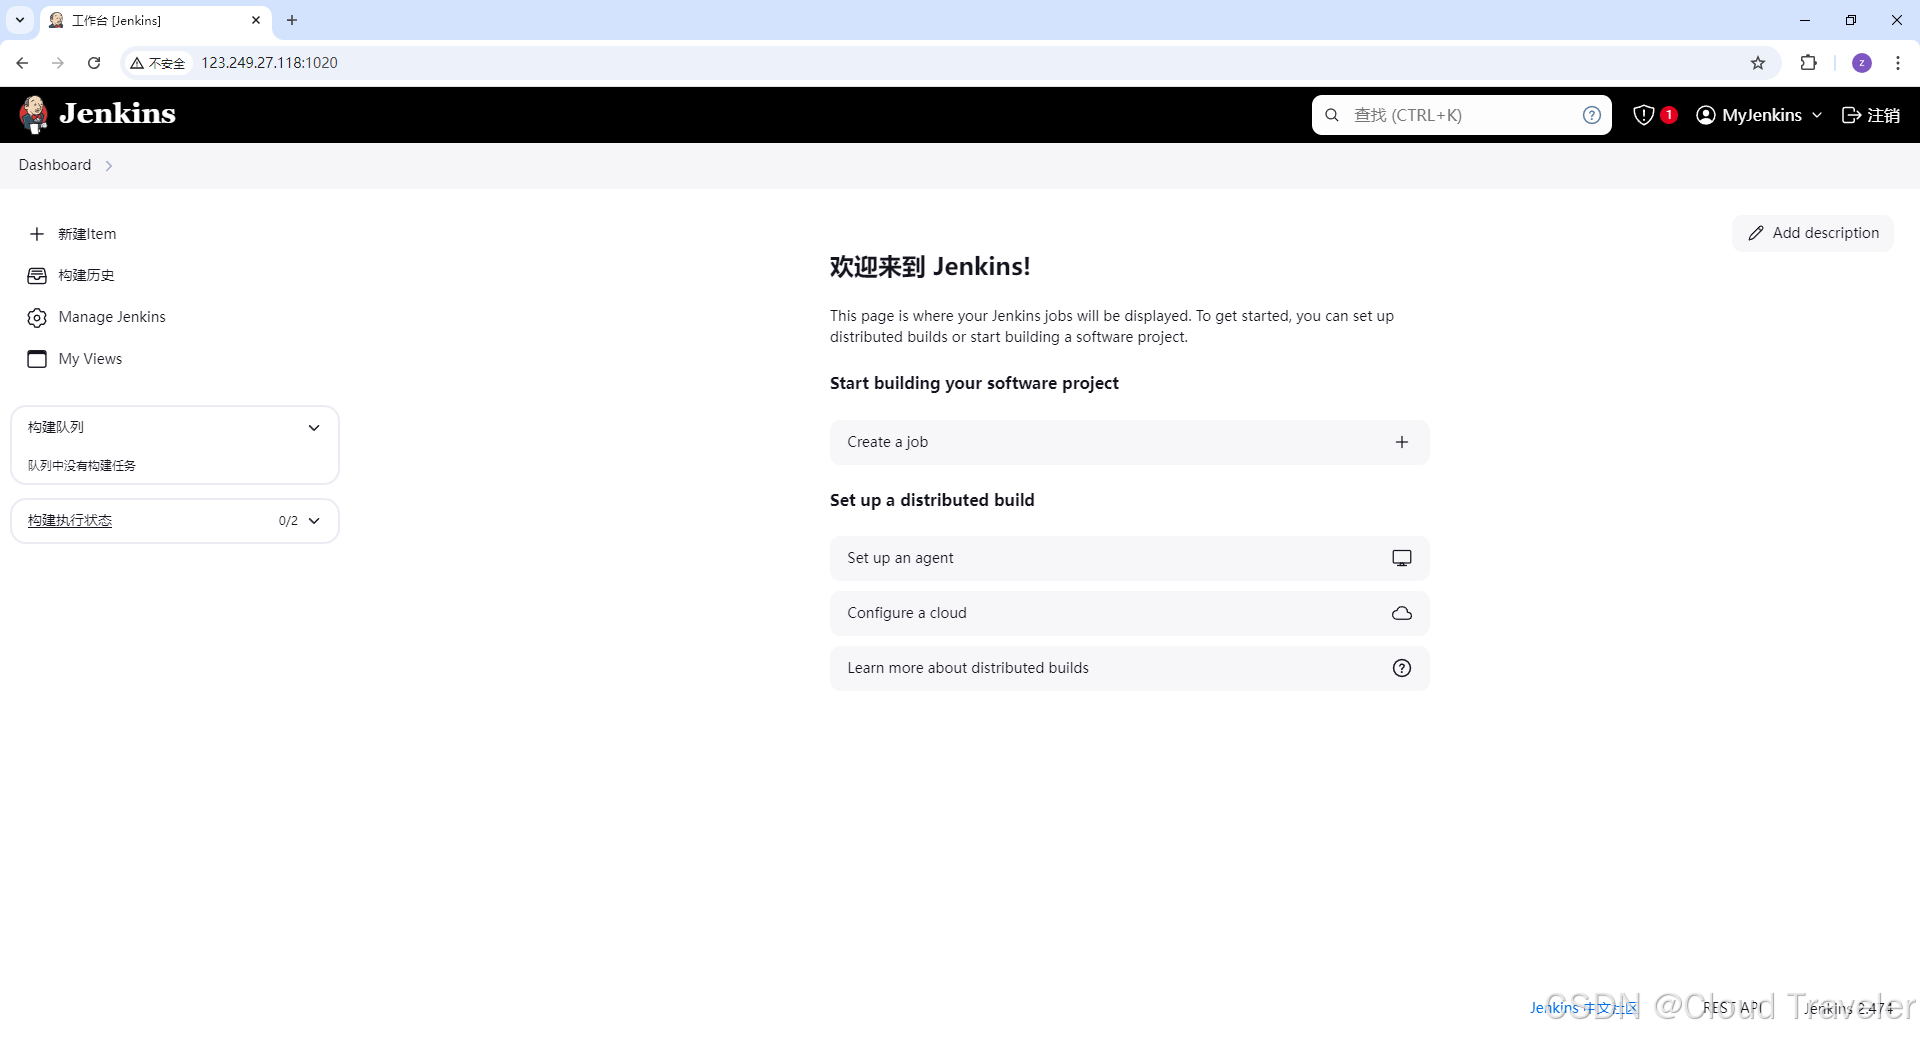
Task: Click the monitor icon on Set up an agent
Action: point(1402,558)
